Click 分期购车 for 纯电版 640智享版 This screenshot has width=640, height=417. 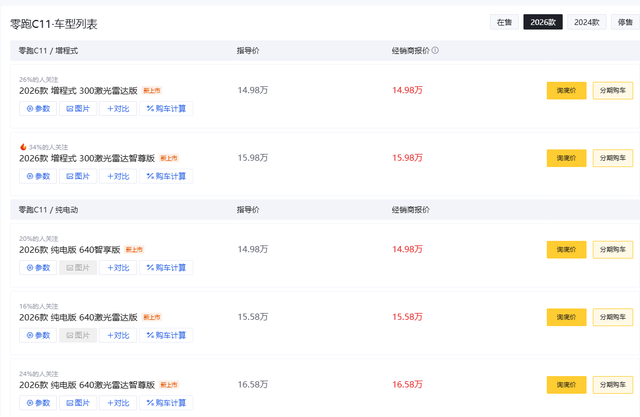click(613, 250)
